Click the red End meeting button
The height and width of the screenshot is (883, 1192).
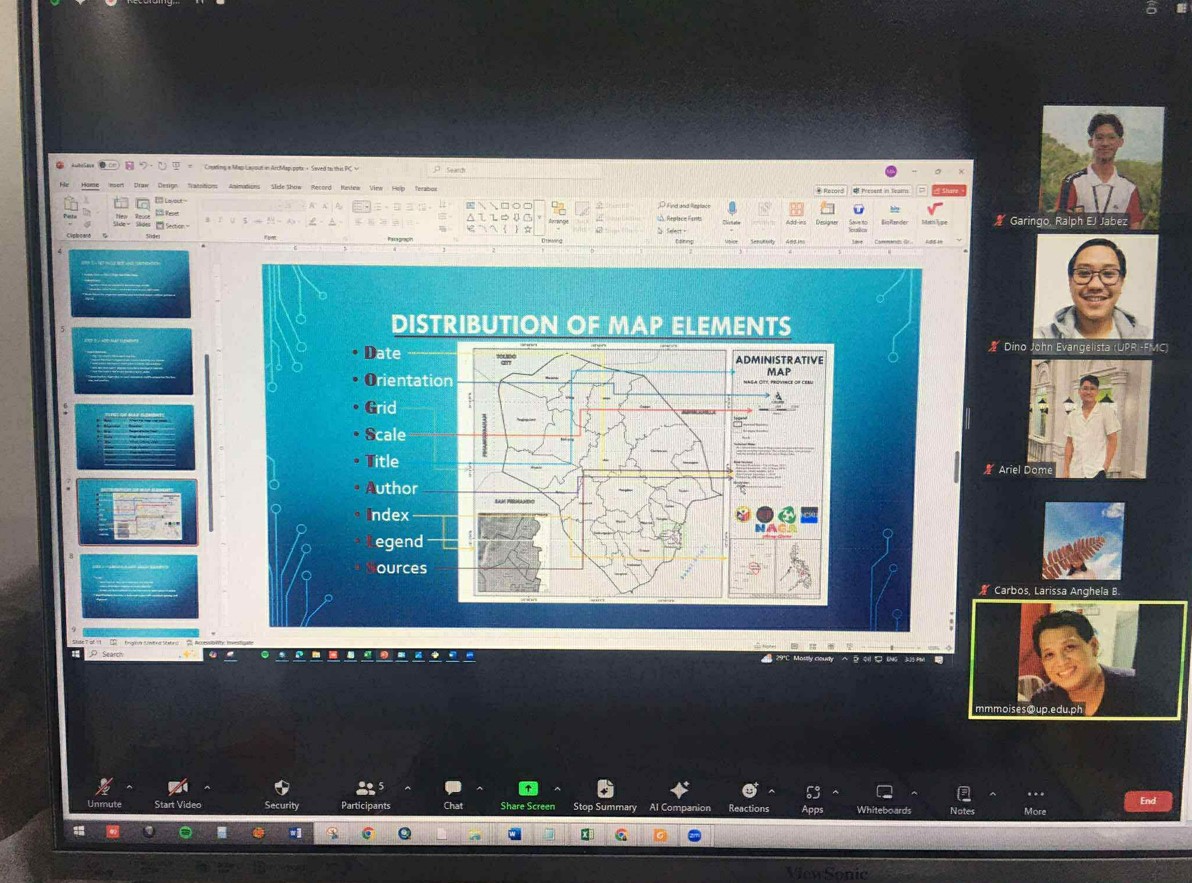[x=1147, y=801]
